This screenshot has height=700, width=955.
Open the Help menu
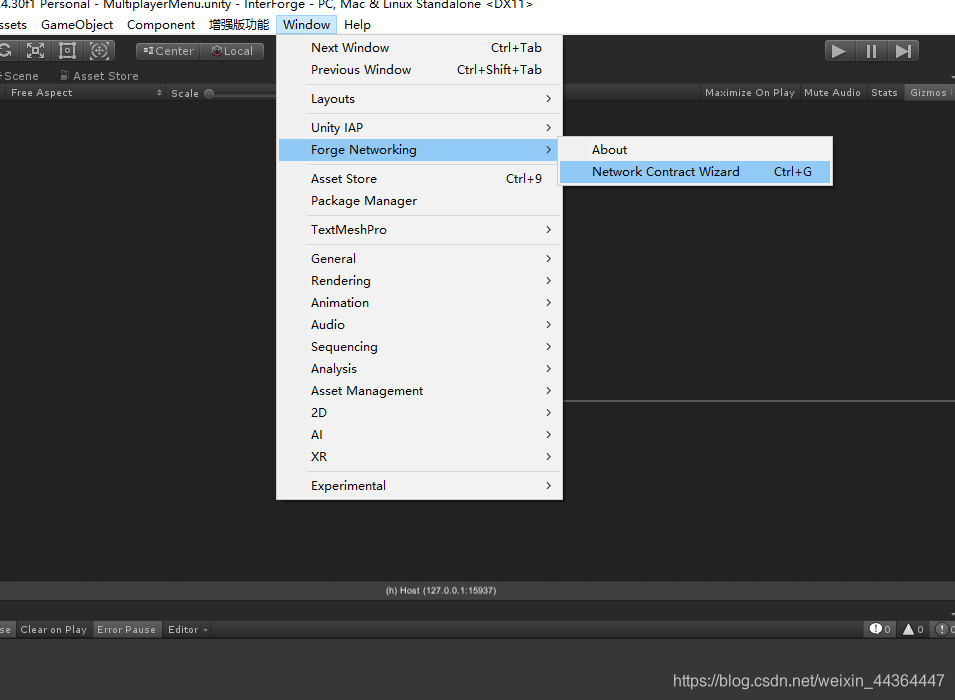pyautogui.click(x=357, y=25)
